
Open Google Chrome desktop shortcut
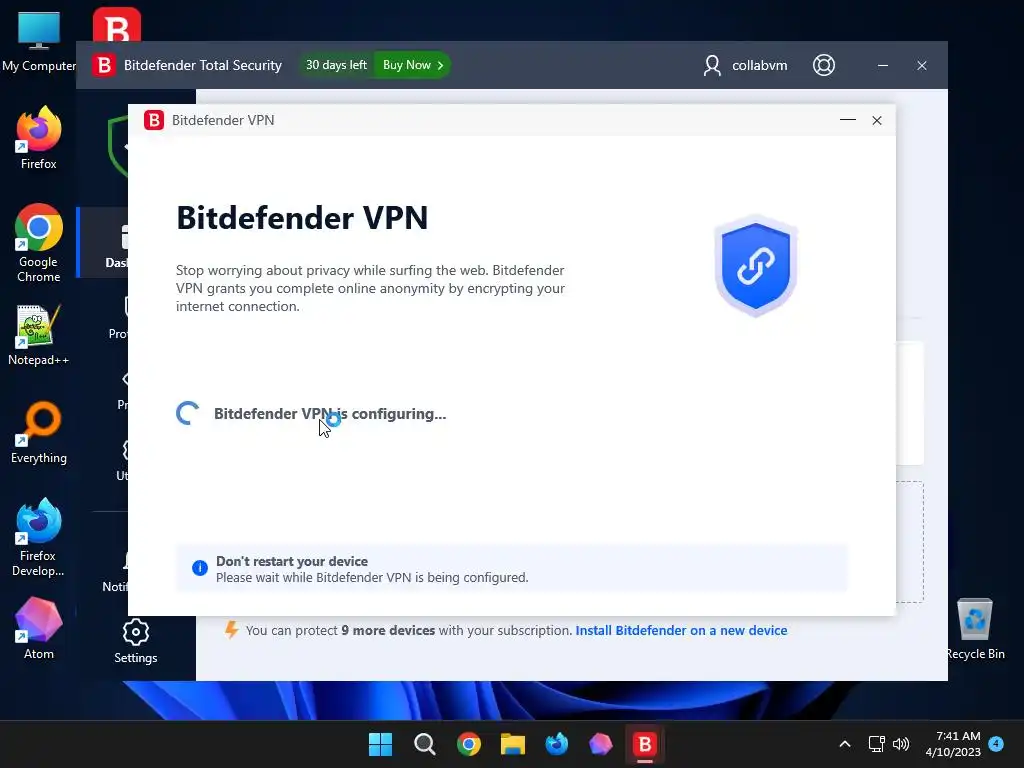coord(39,243)
